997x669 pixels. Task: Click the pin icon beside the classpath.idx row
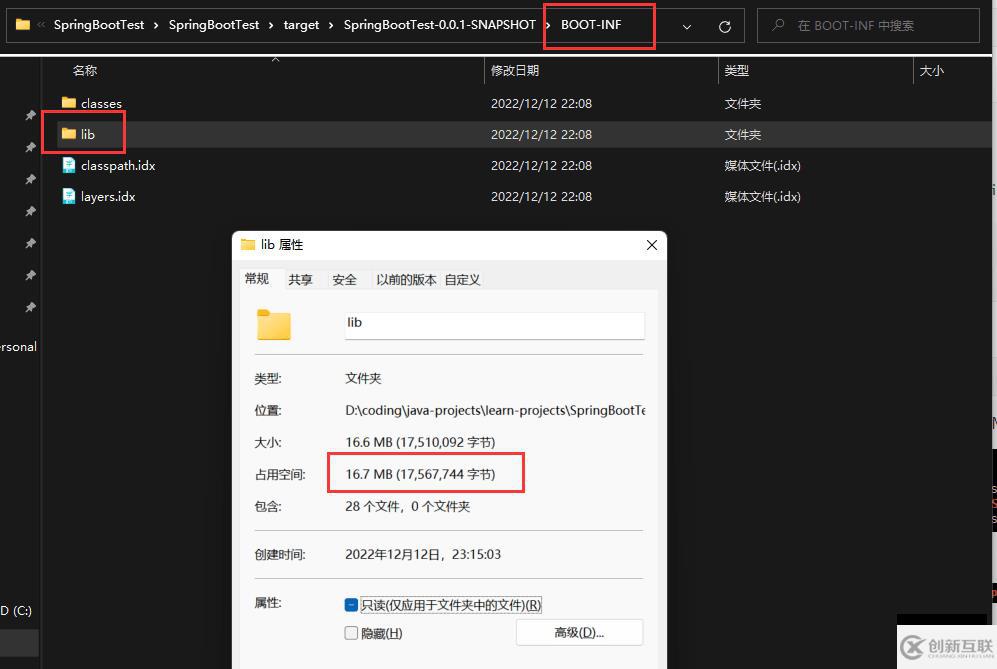pyautogui.click(x=30, y=179)
